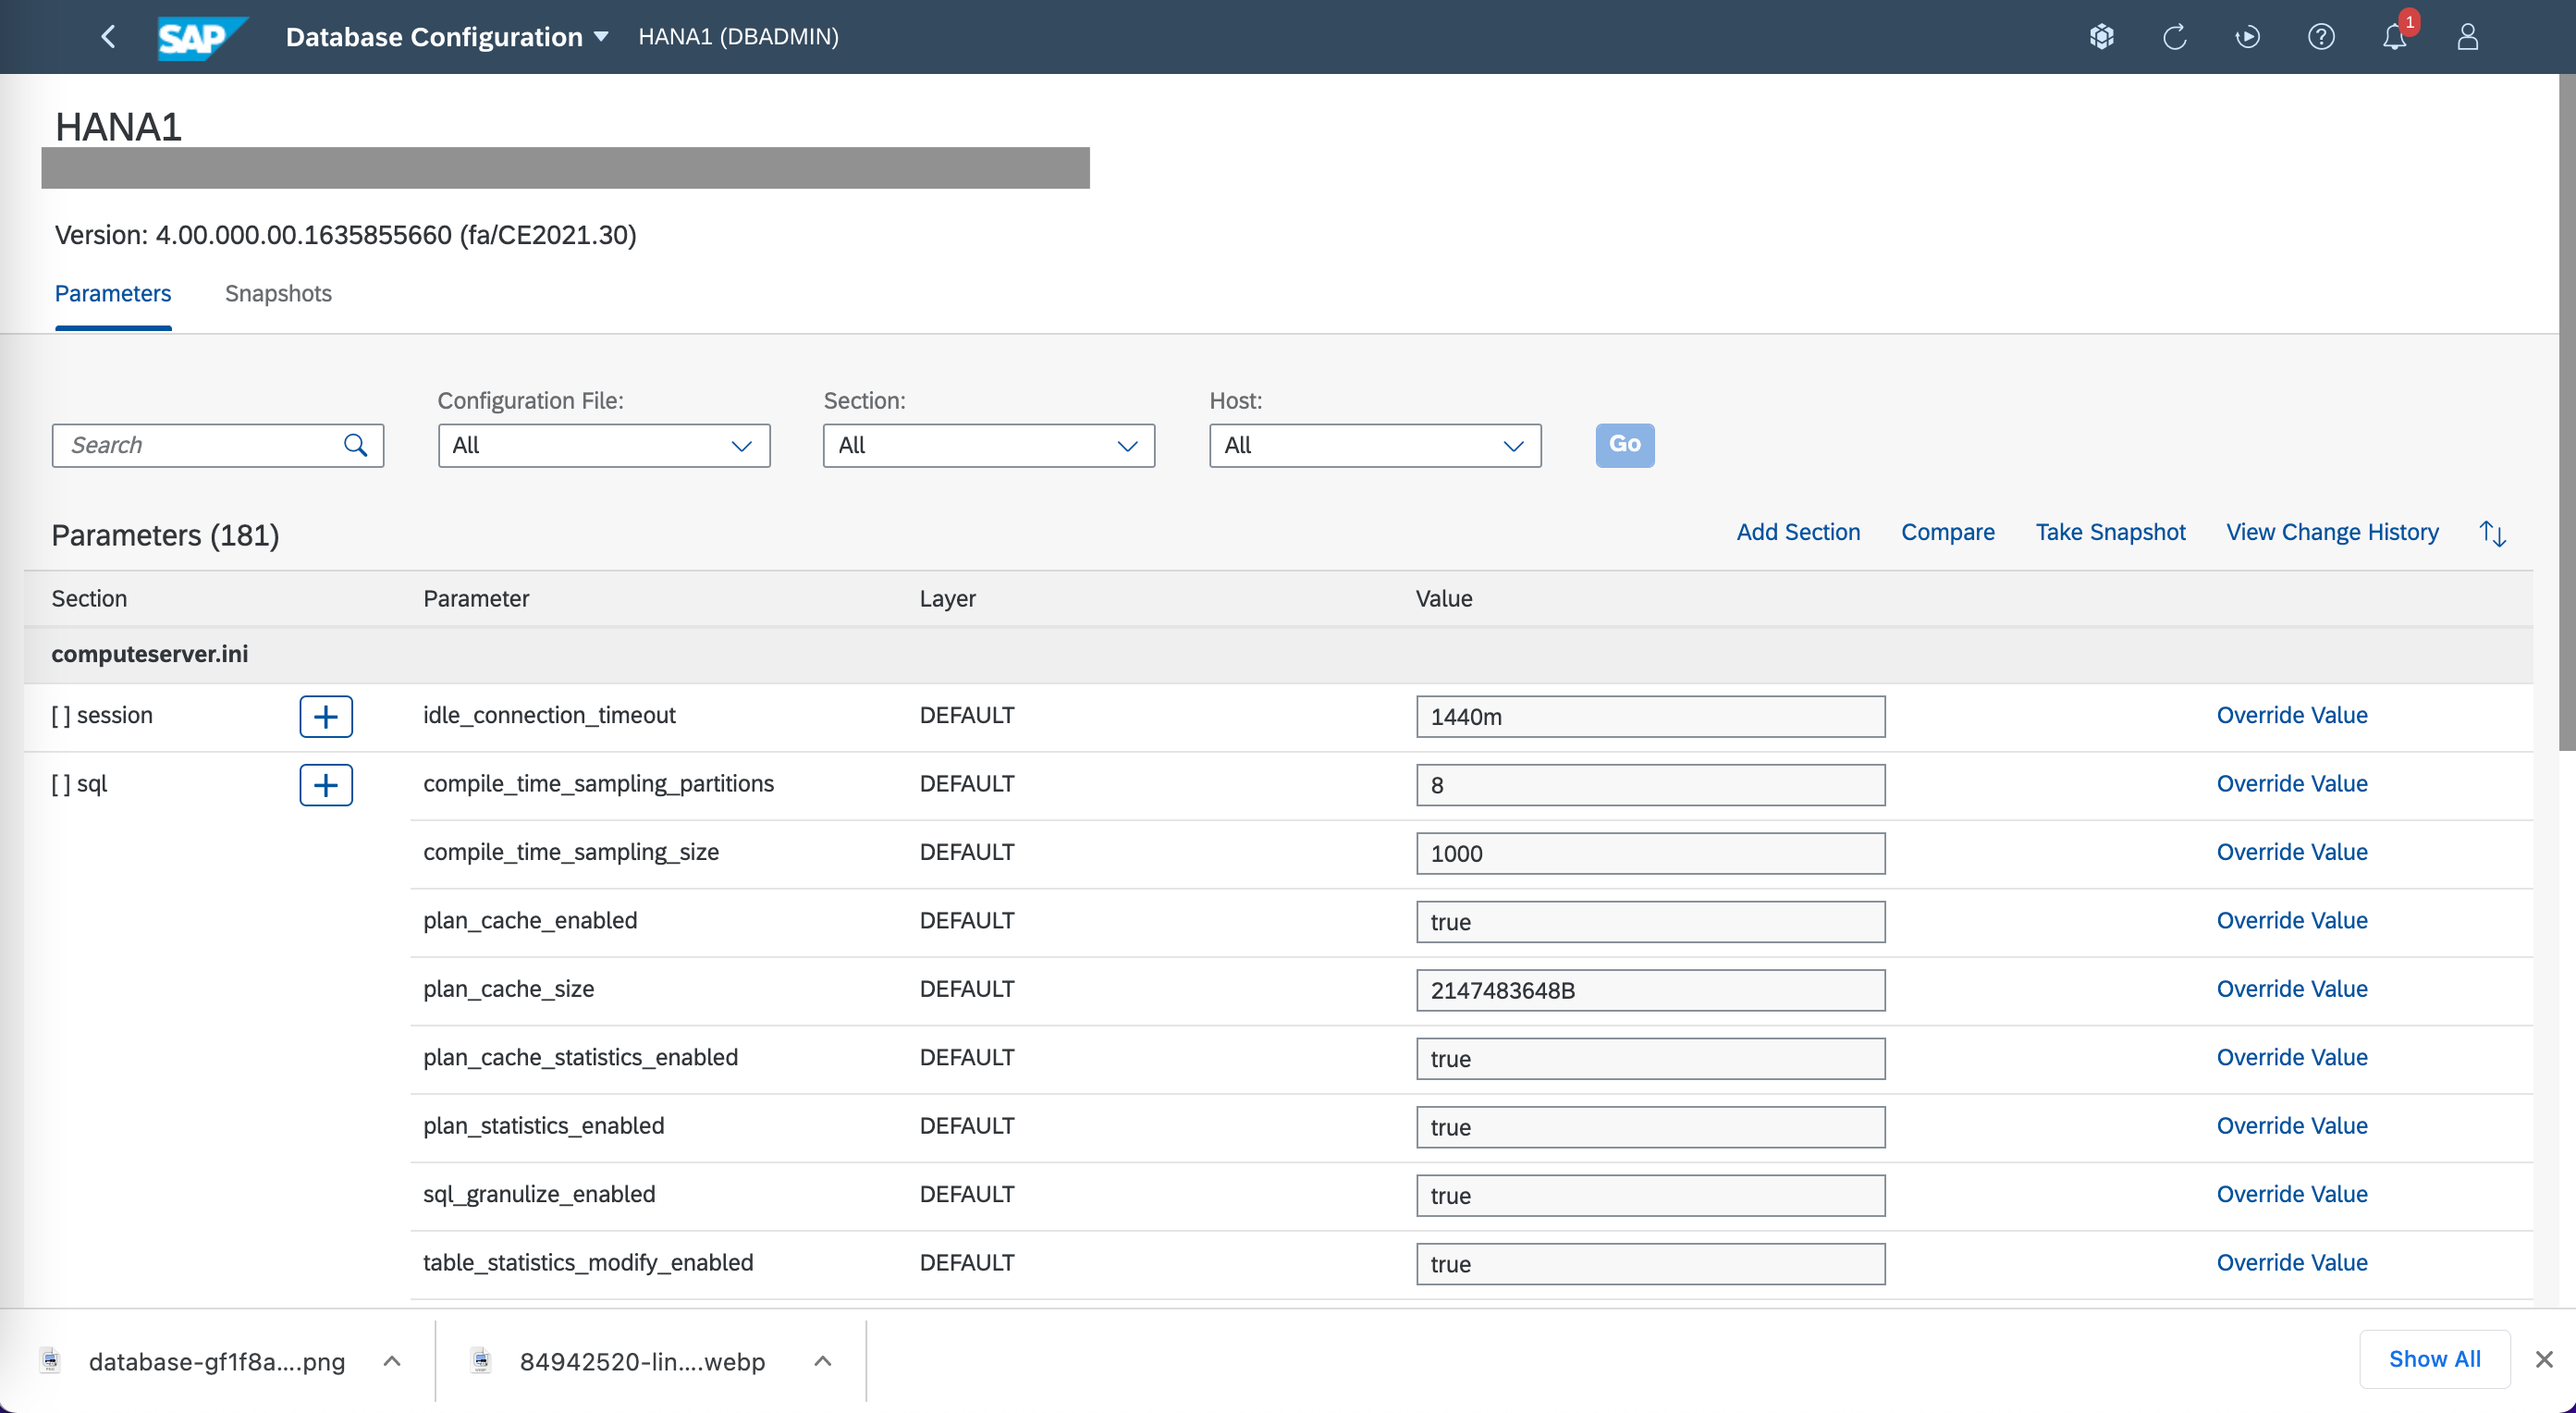Open the user profile icon
This screenshot has height=1413, width=2576.
[2467, 37]
